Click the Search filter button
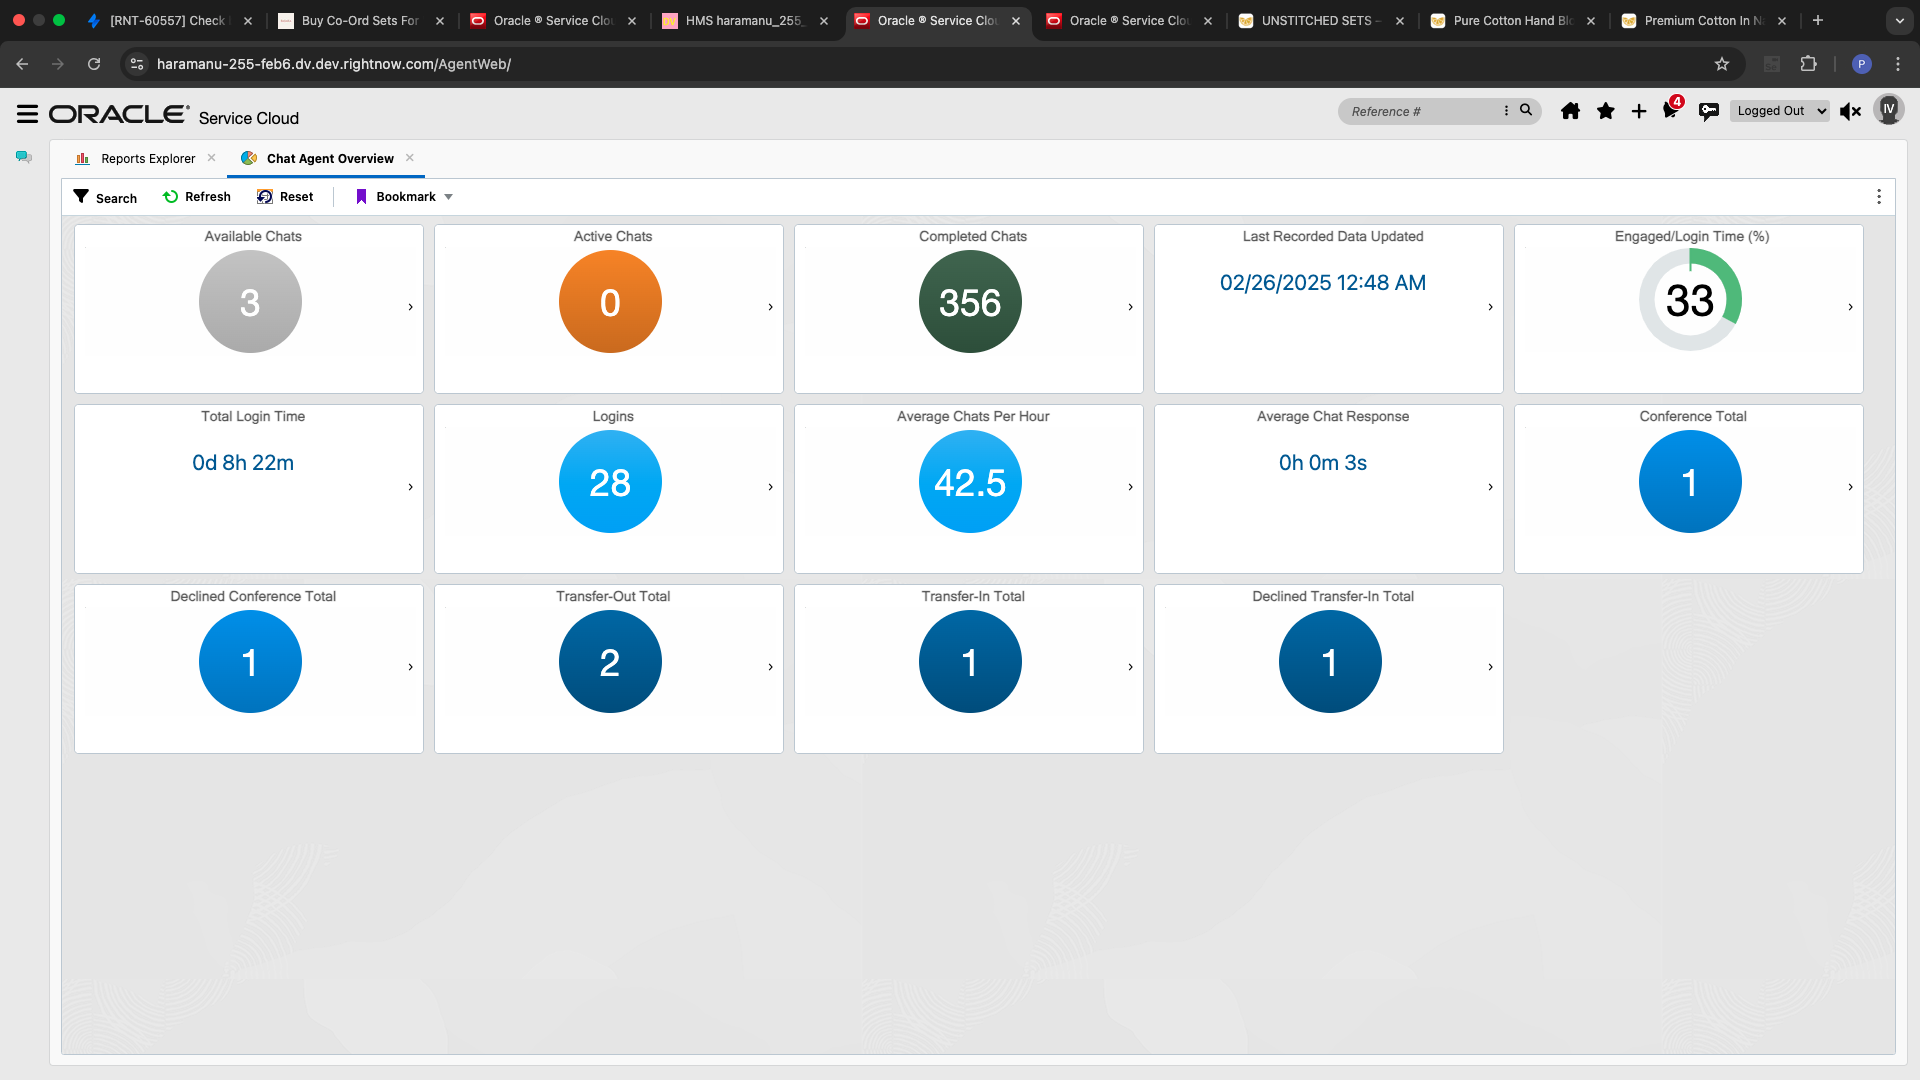 105,197
